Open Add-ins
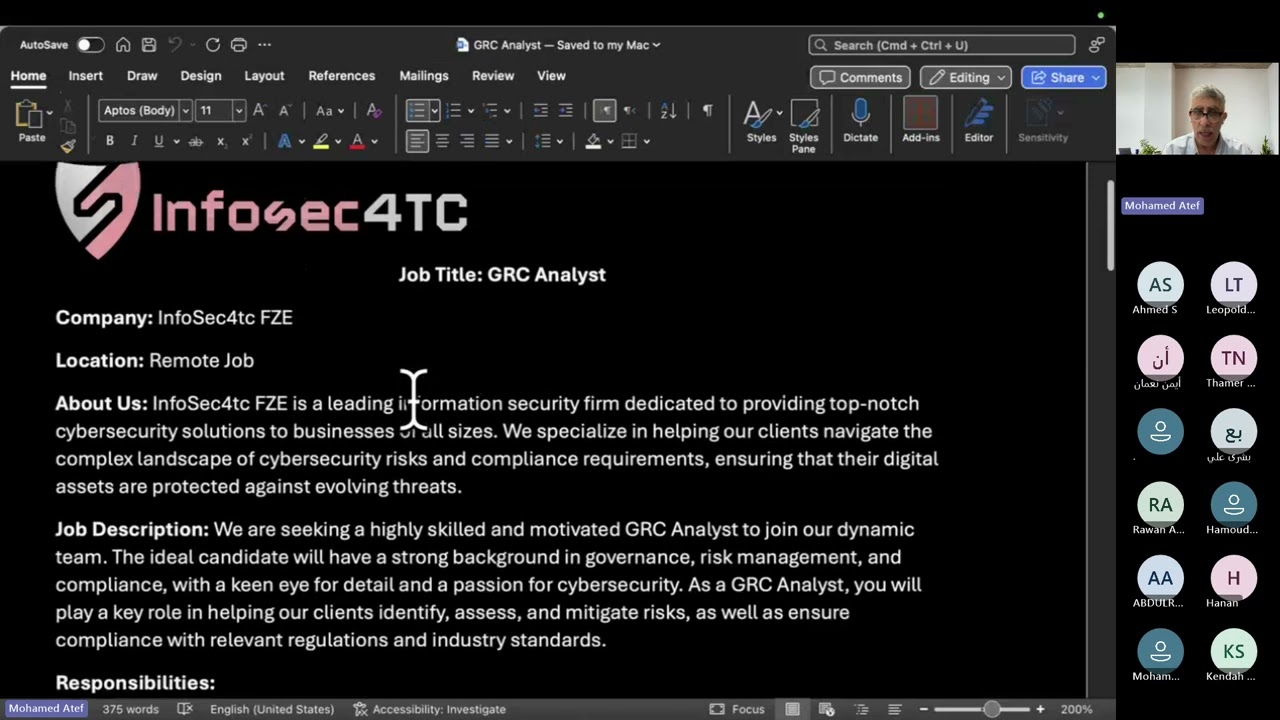1280x720 pixels. point(920,121)
